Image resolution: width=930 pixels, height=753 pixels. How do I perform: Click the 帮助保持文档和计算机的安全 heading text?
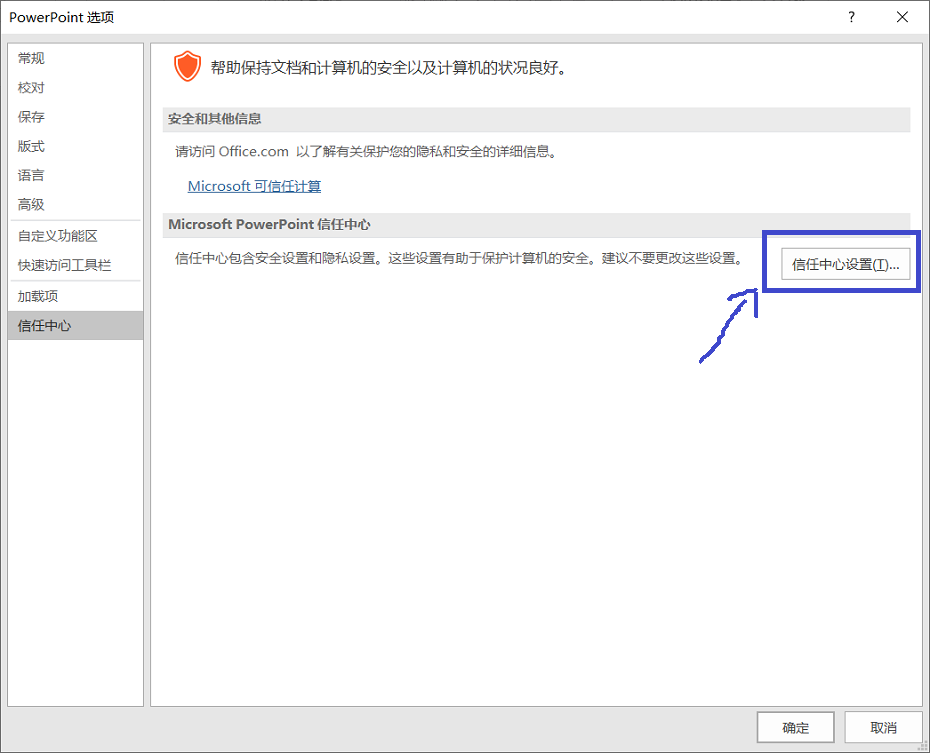pyautogui.click(x=390, y=68)
